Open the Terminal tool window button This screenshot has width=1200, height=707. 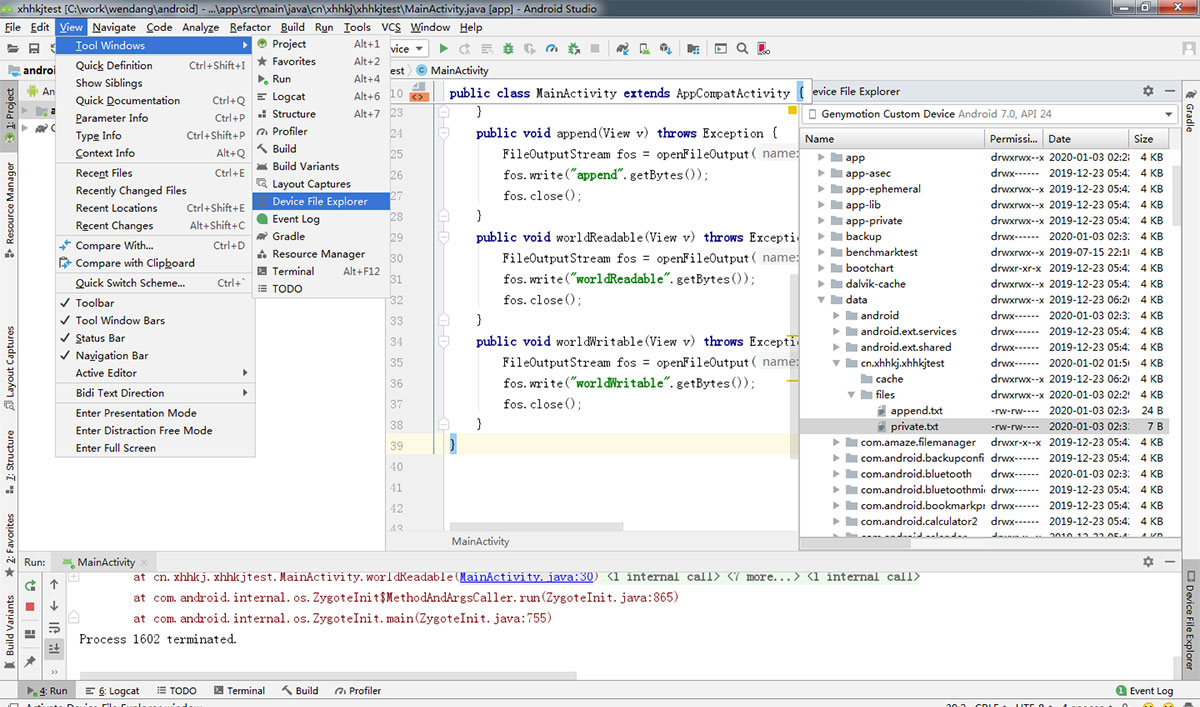[x=238, y=691]
